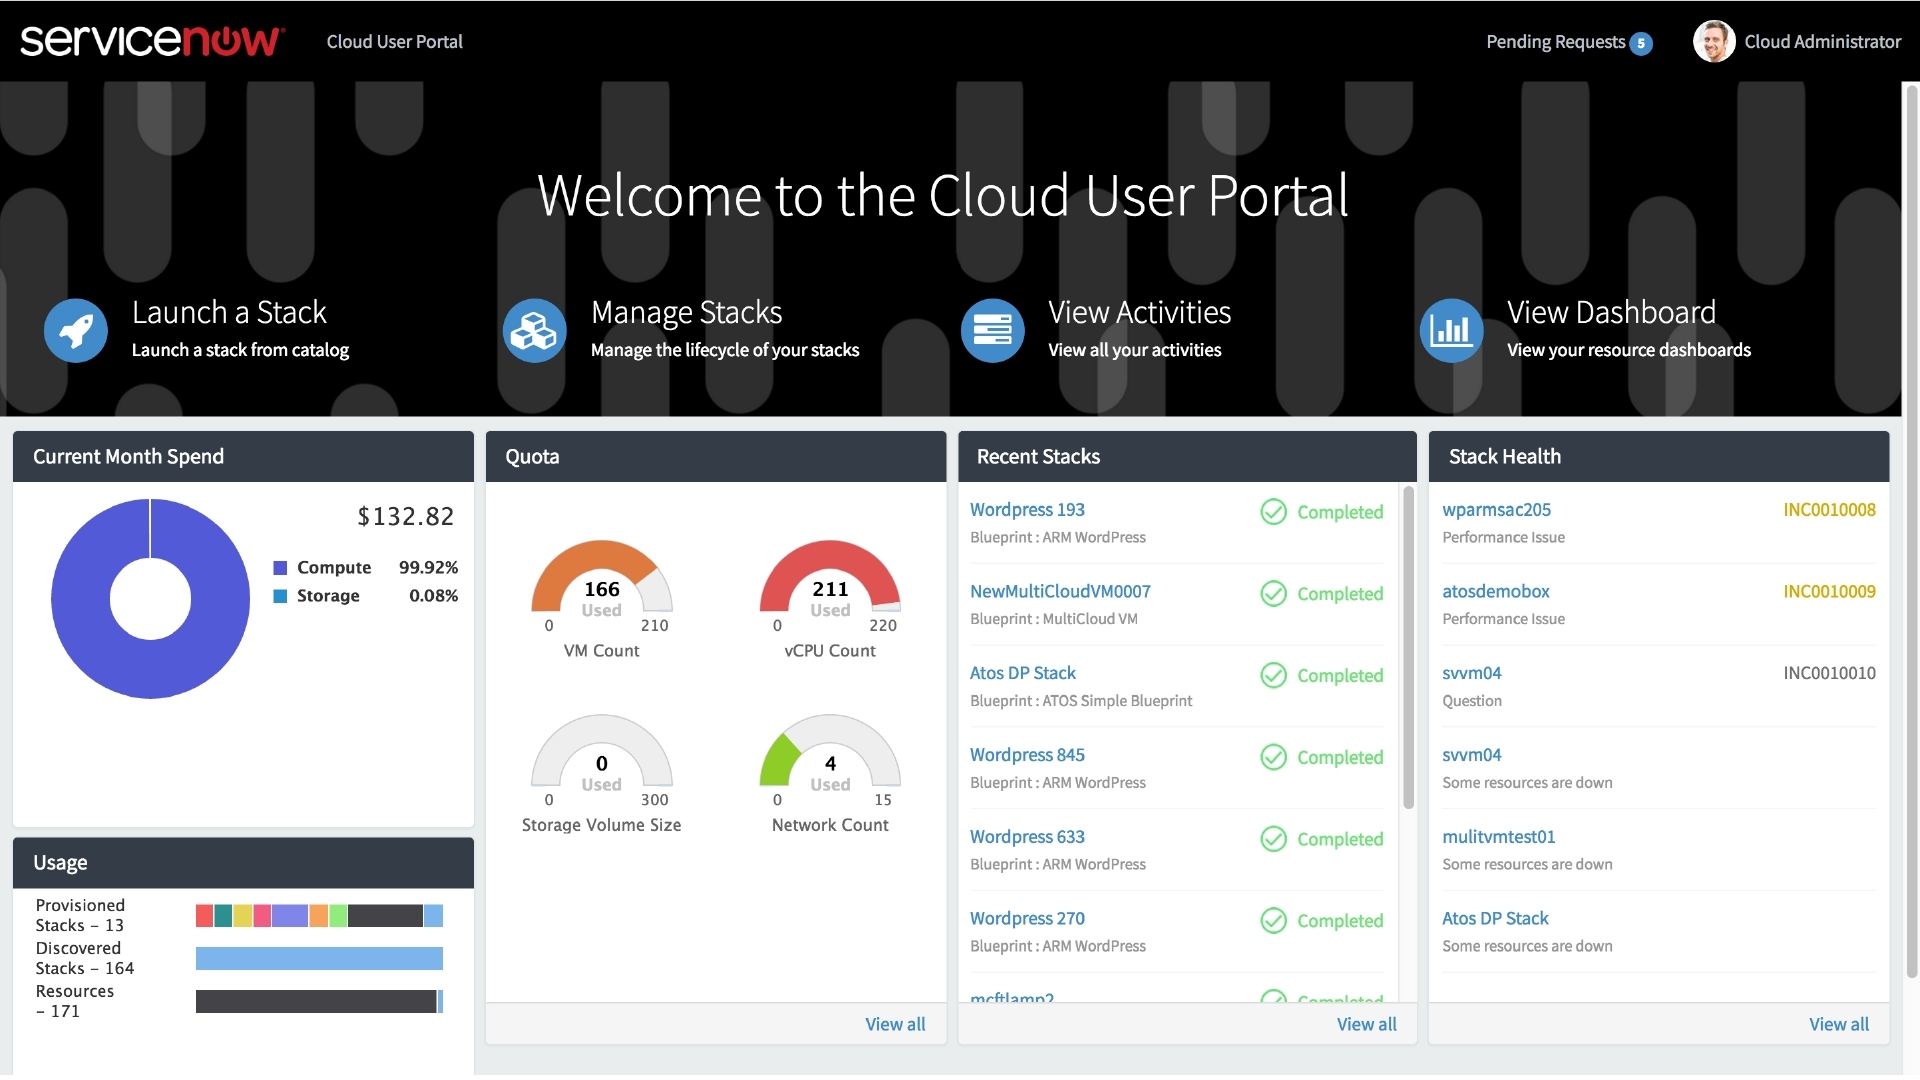Open the NewMultiCloudVM0007 stack link
The height and width of the screenshot is (1080, 1920).
pos(1060,591)
